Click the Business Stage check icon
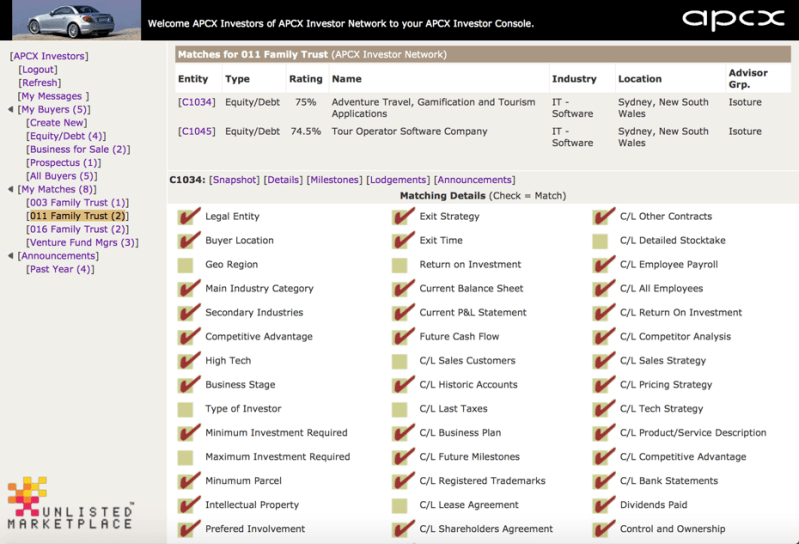Image resolution: width=799 pixels, height=544 pixels. pos(189,385)
